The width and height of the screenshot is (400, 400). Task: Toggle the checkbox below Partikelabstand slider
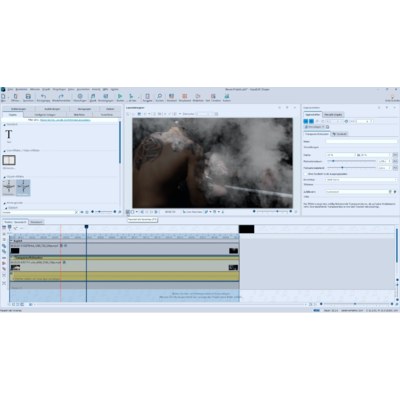pos(305,174)
